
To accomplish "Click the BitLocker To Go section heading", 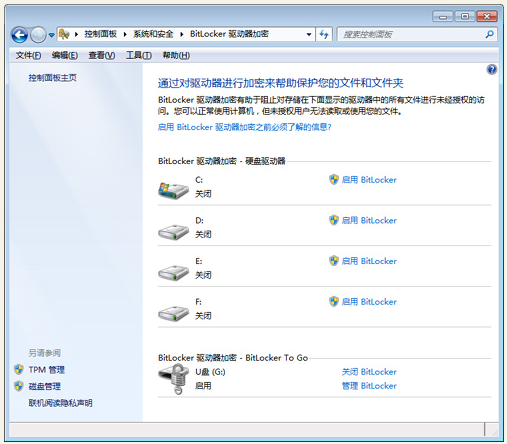I will click(x=233, y=358).
